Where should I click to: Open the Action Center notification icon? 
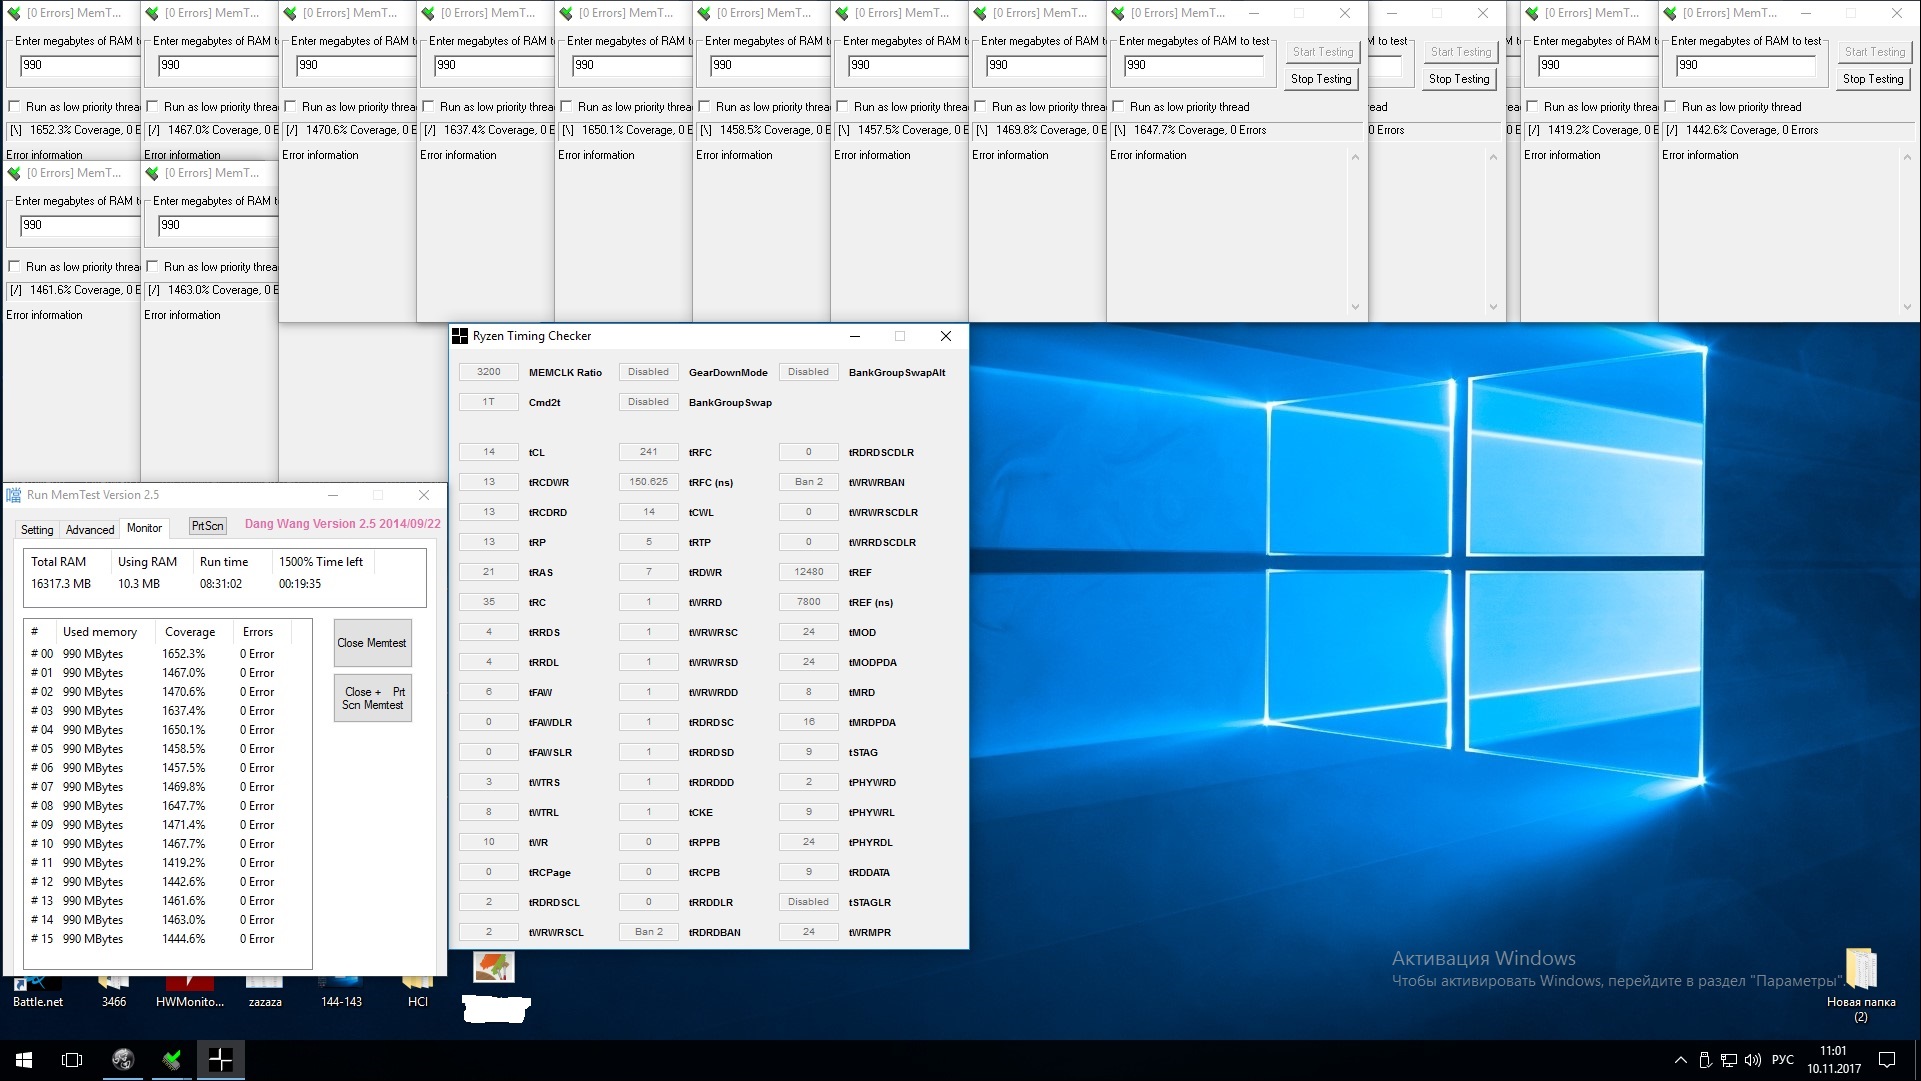(1887, 1060)
